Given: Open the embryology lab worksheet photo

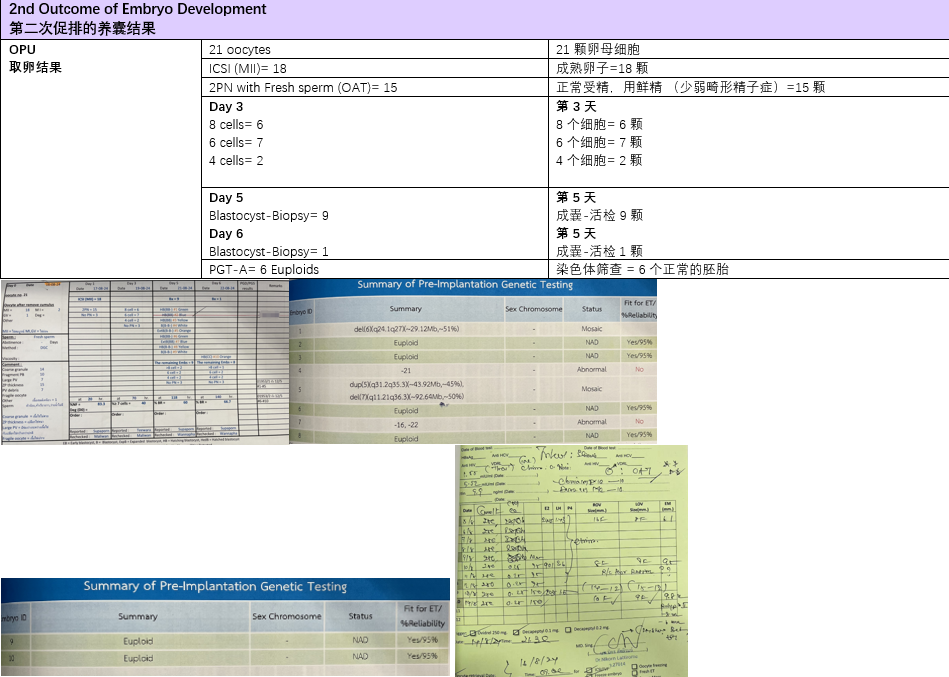Looking at the screenshot, I should tap(145, 362).
